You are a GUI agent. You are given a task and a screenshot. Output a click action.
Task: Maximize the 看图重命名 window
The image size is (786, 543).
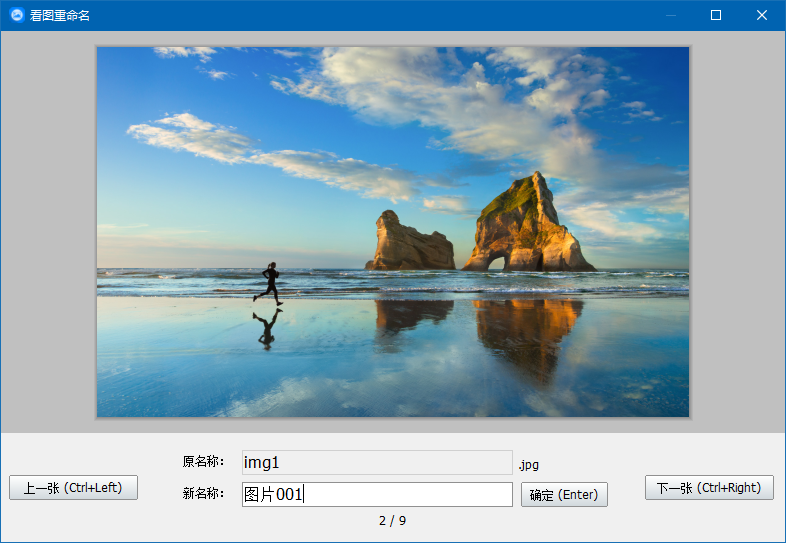click(x=716, y=15)
